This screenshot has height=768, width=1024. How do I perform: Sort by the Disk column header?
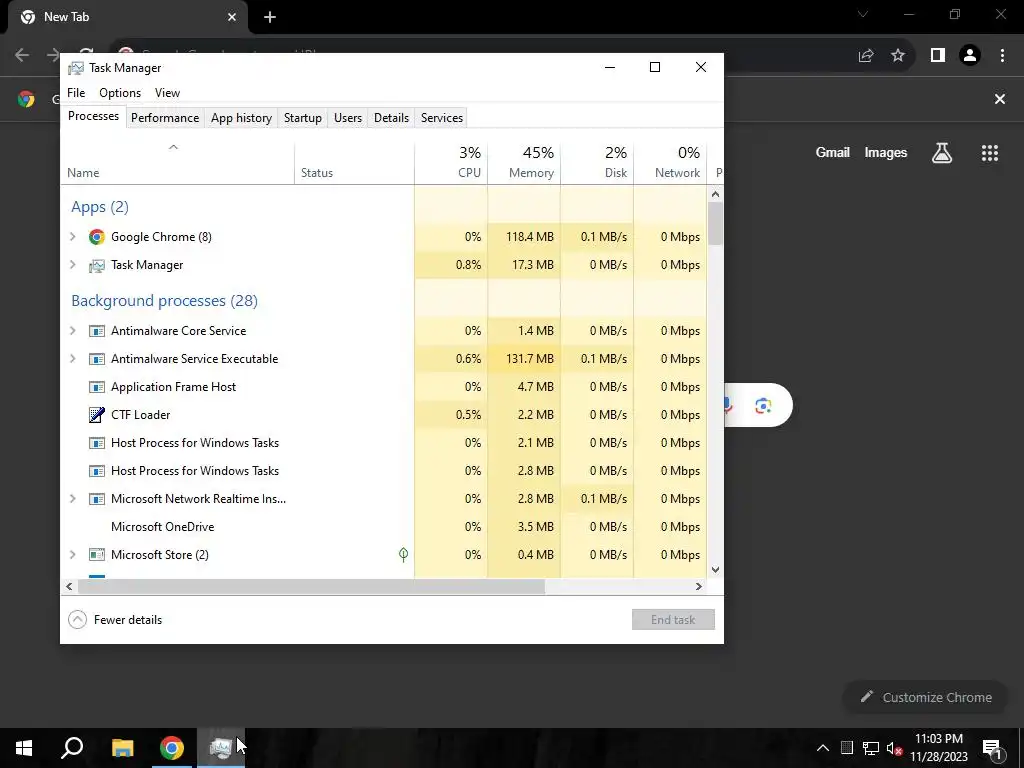(598, 163)
